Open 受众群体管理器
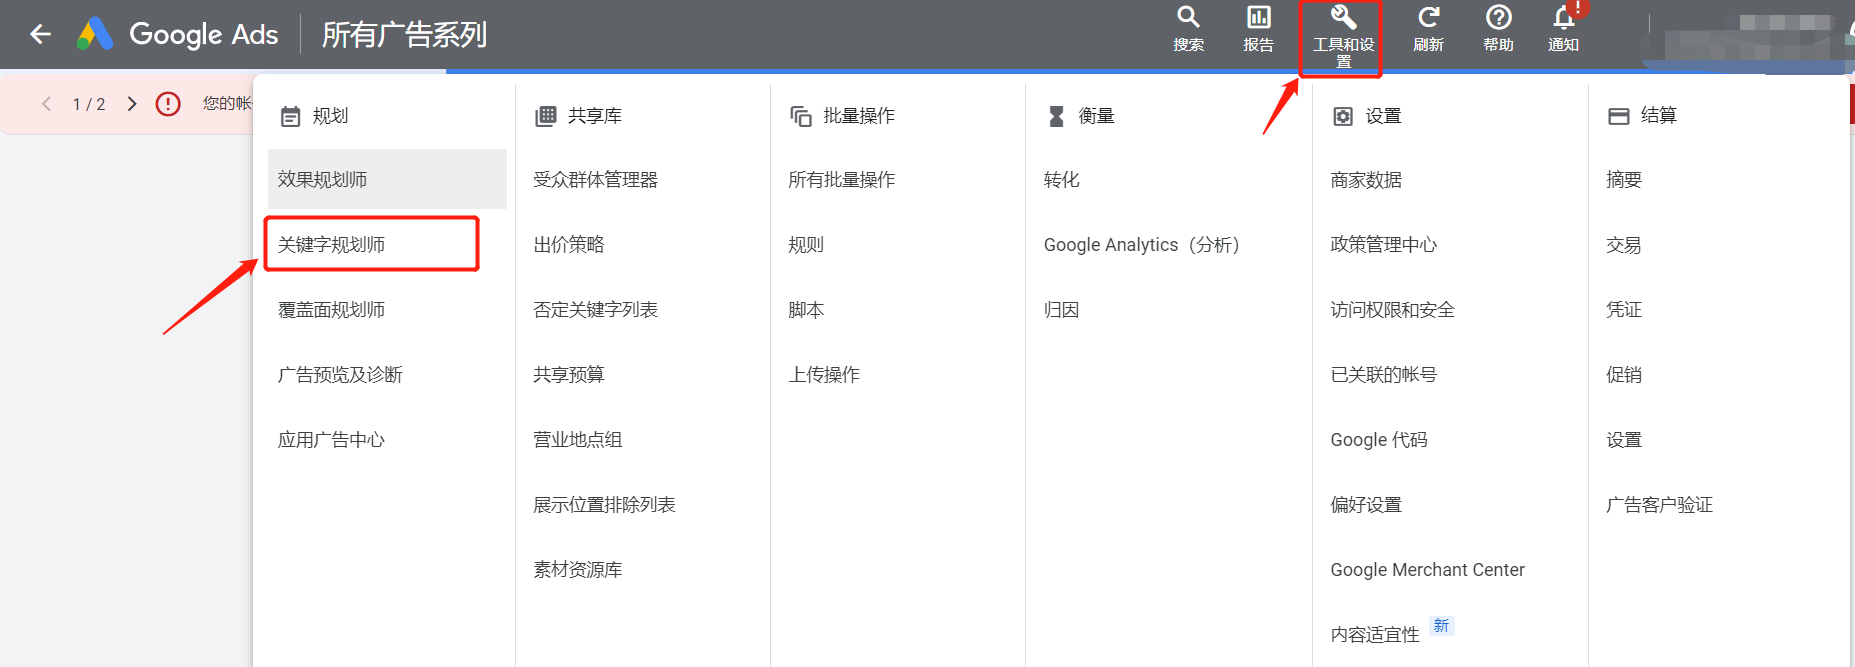Screen dimensions: 1855x667 tap(595, 180)
